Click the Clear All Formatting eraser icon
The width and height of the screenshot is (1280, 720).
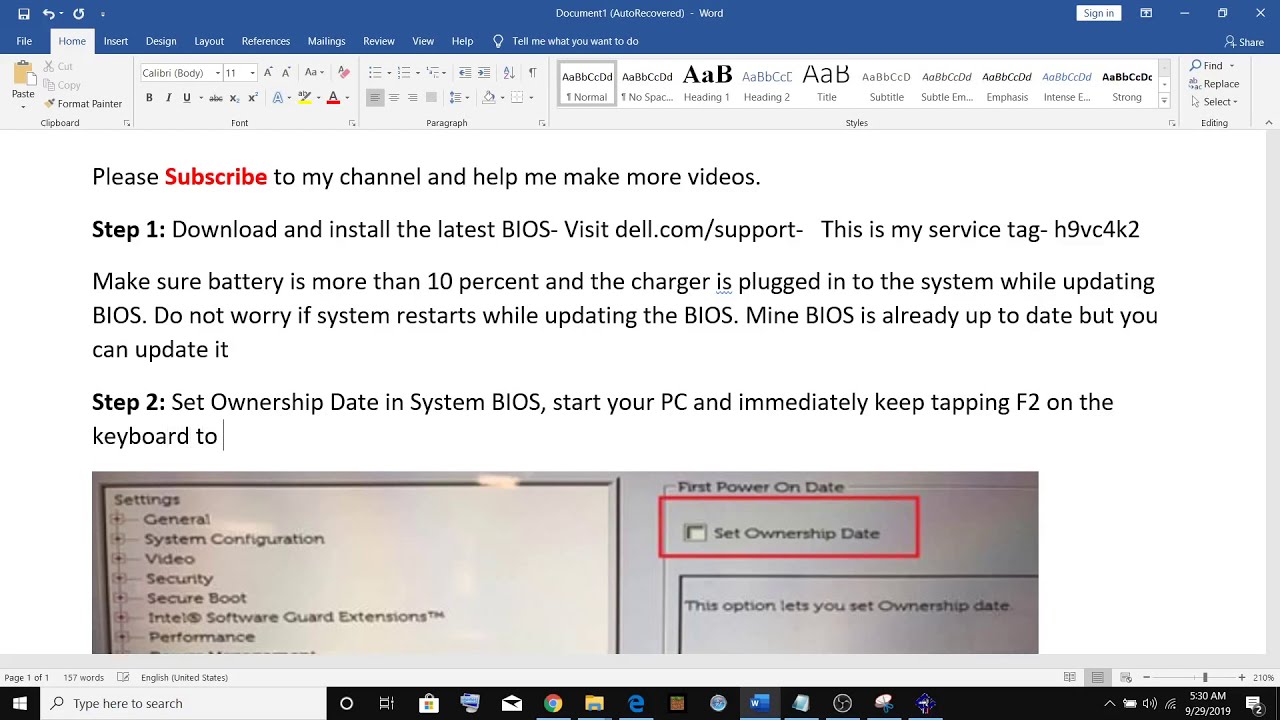(344, 73)
